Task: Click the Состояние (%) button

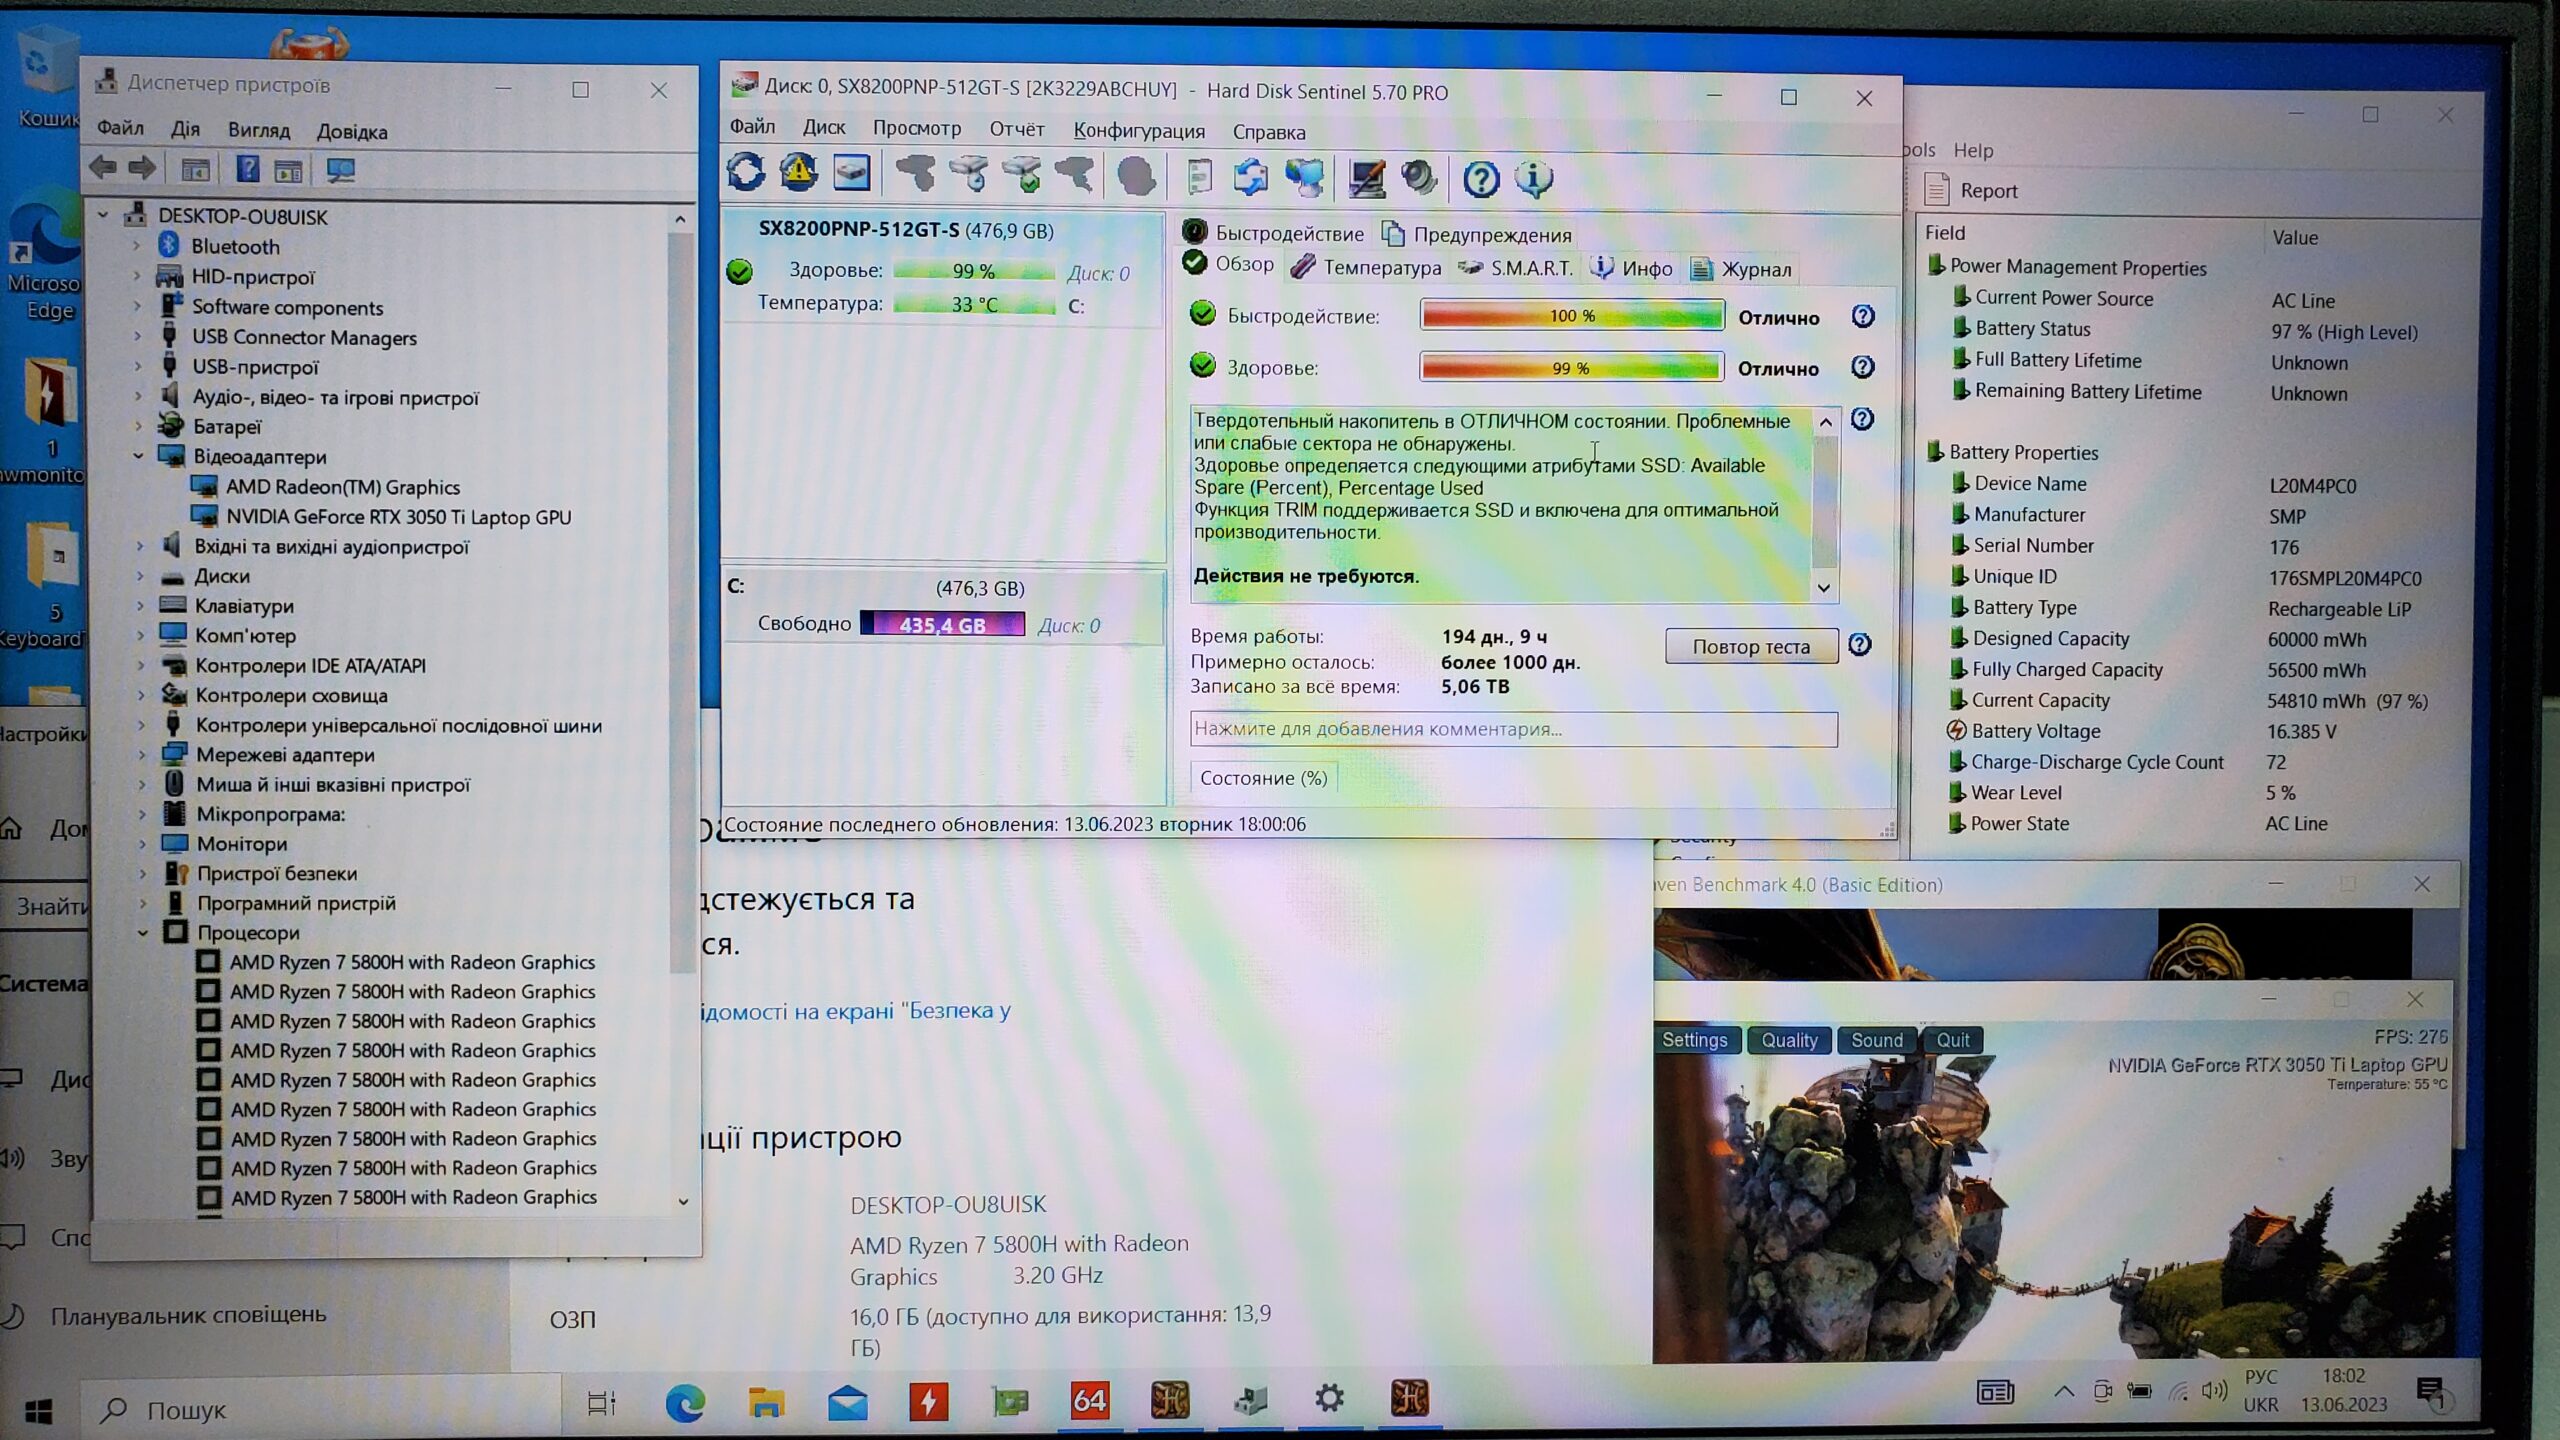Action: point(1263,778)
